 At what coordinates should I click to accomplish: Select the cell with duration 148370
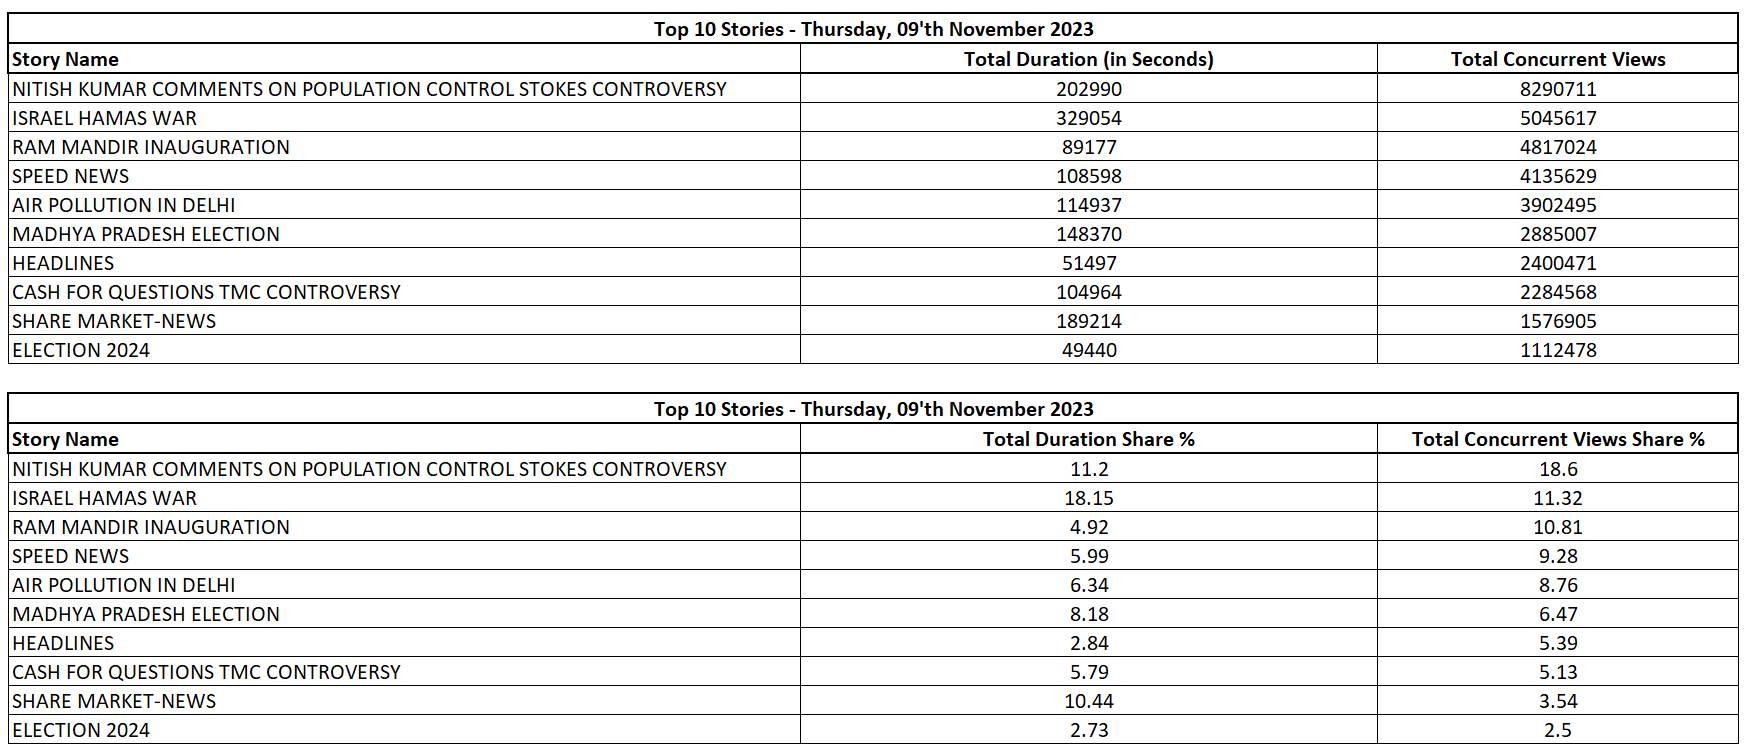click(x=1088, y=234)
